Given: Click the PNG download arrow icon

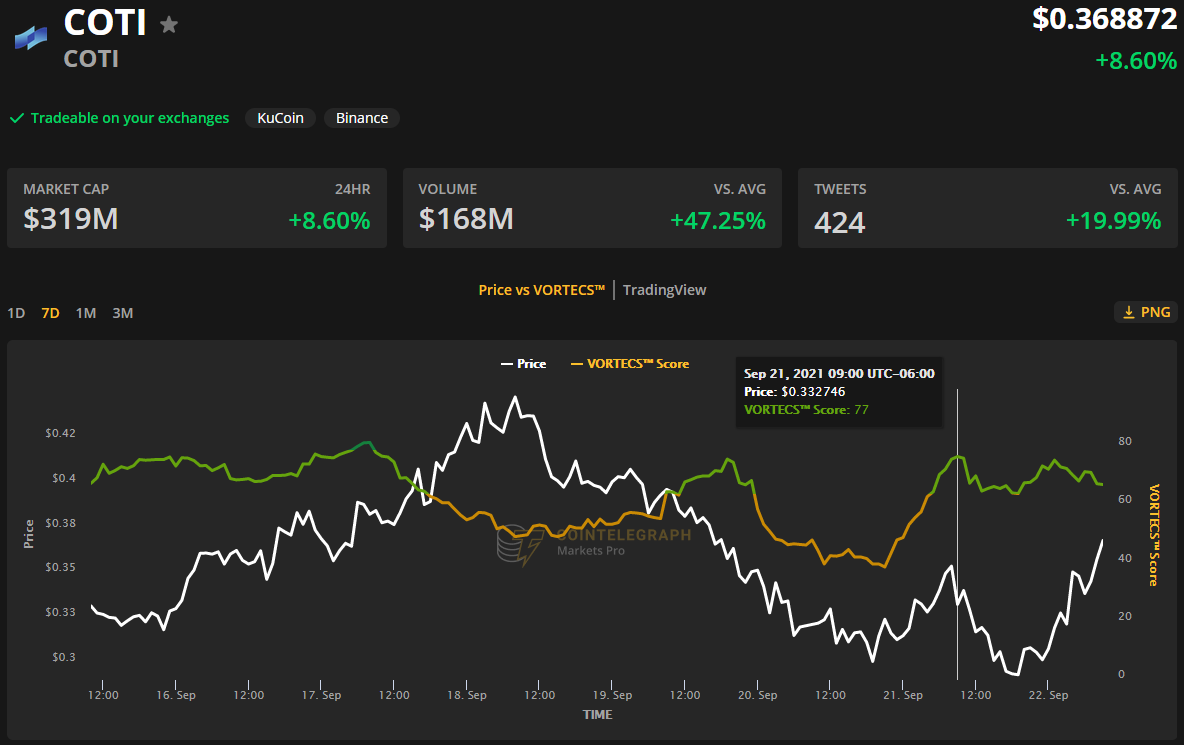Looking at the screenshot, I should (x=1129, y=312).
